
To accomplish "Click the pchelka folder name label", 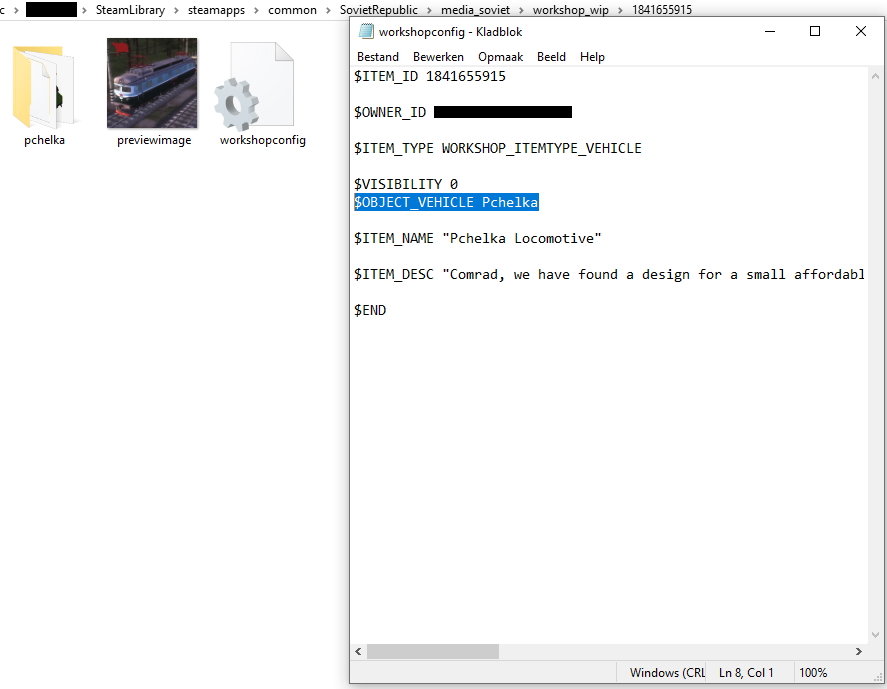I will click(44, 140).
